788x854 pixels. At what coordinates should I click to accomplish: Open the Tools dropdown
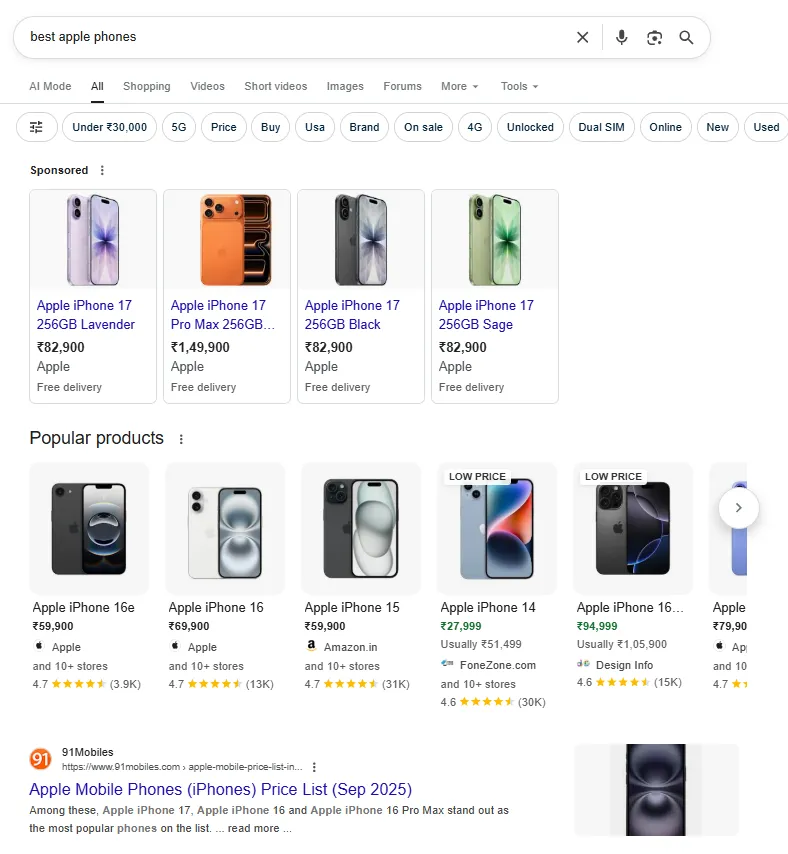519,86
